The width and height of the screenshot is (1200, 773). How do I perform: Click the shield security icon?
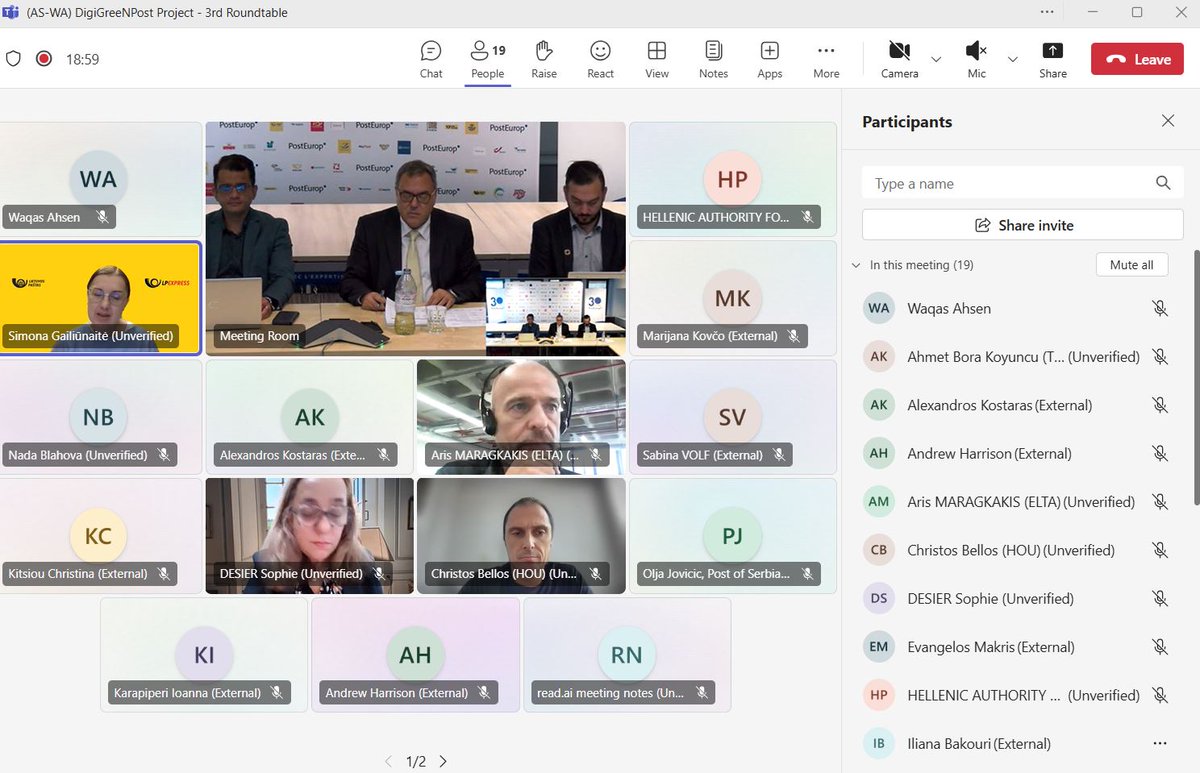(13, 59)
